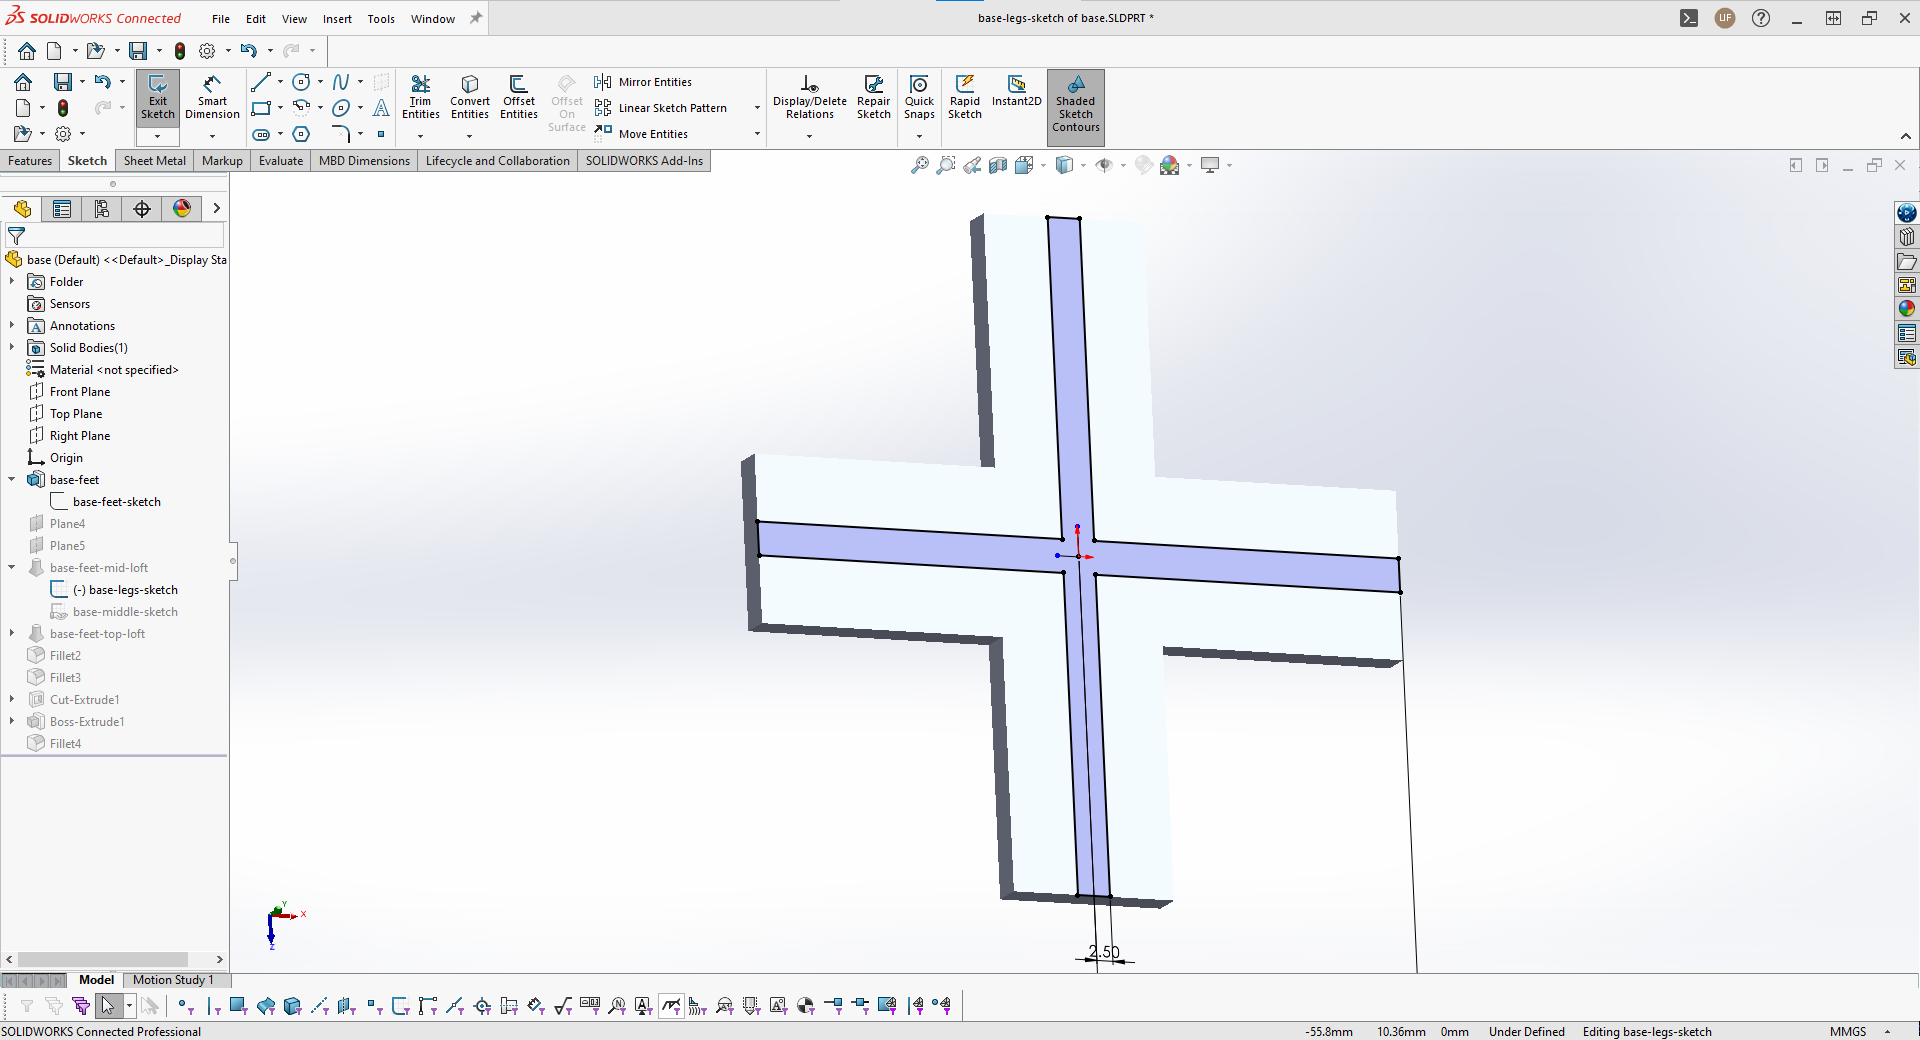Switch to the Sheet Metal tab
The width and height of the screenshot is (1920, 1040).
[x=155, y=161]
